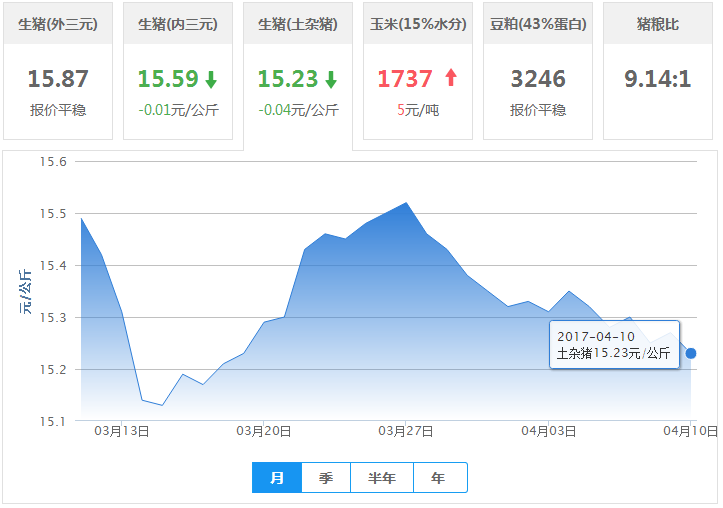Click the red up arrow beside 1737

pos(450,78)
